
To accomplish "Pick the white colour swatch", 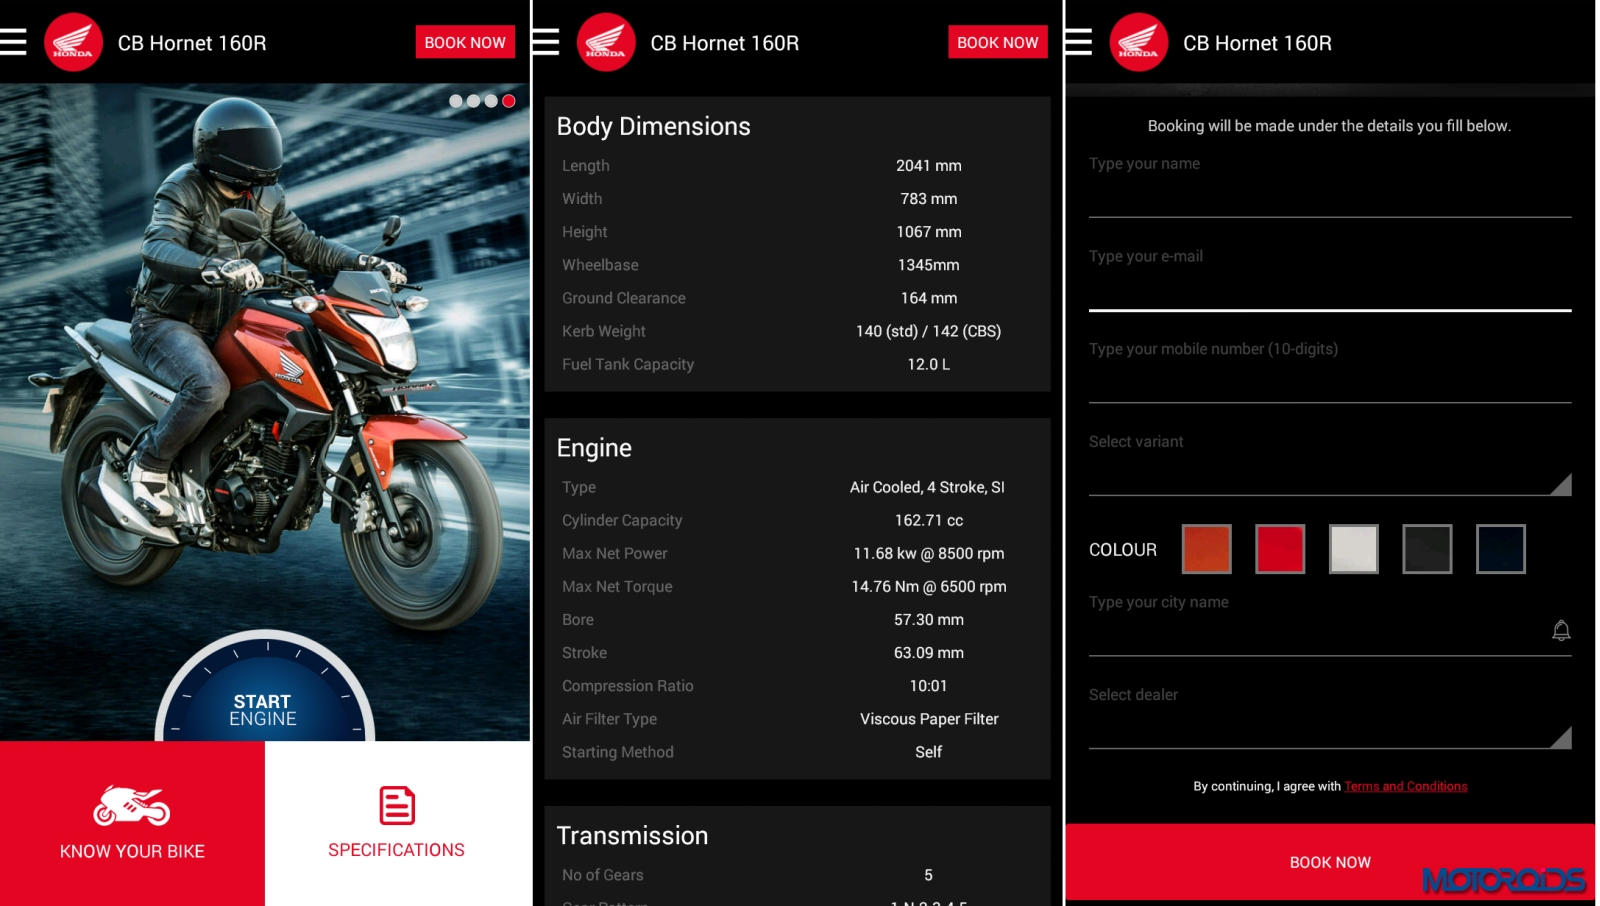I will click(1354, 549).
